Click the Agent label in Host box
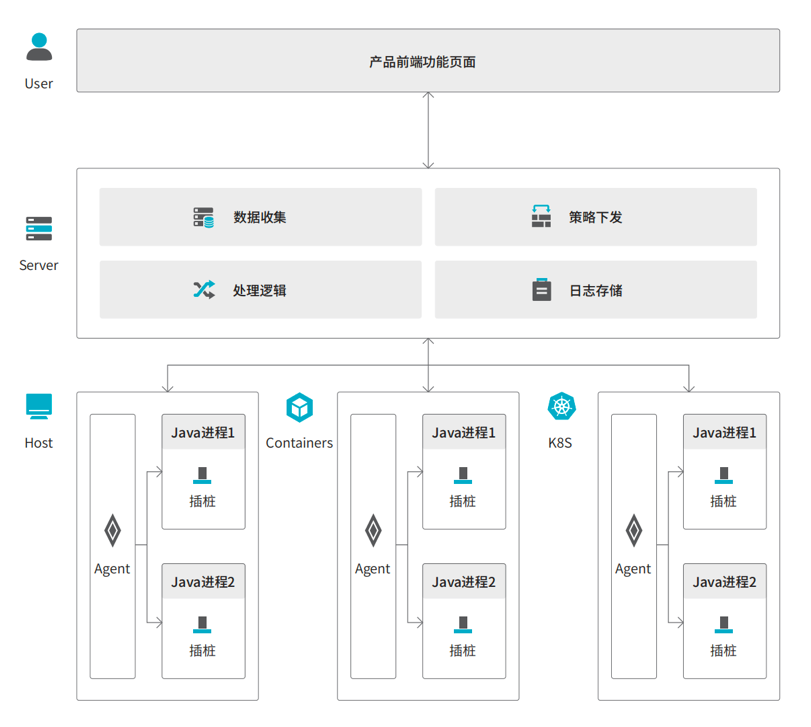 coord(112,569)
